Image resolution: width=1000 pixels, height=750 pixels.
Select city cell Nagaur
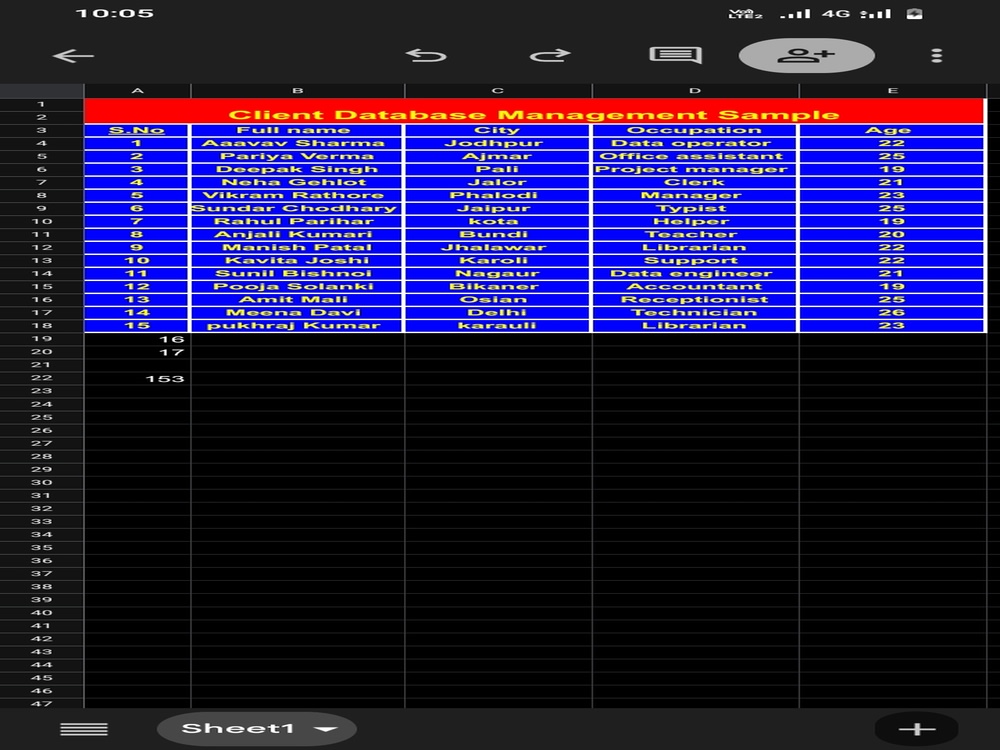point(498,274)
